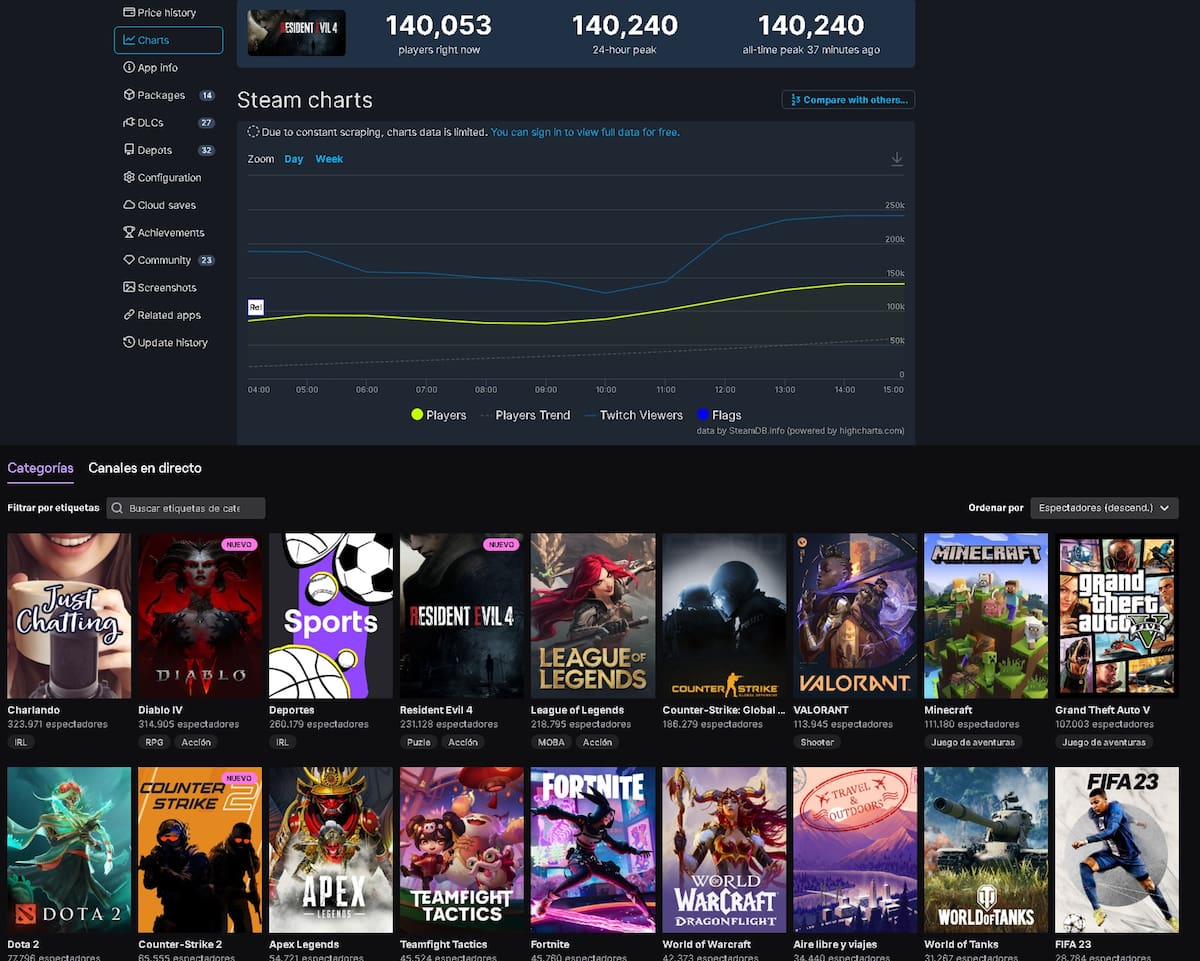Open the Apex Legends category cover
The height and width of the screenshot is (961, 1200).
point(331,850)
